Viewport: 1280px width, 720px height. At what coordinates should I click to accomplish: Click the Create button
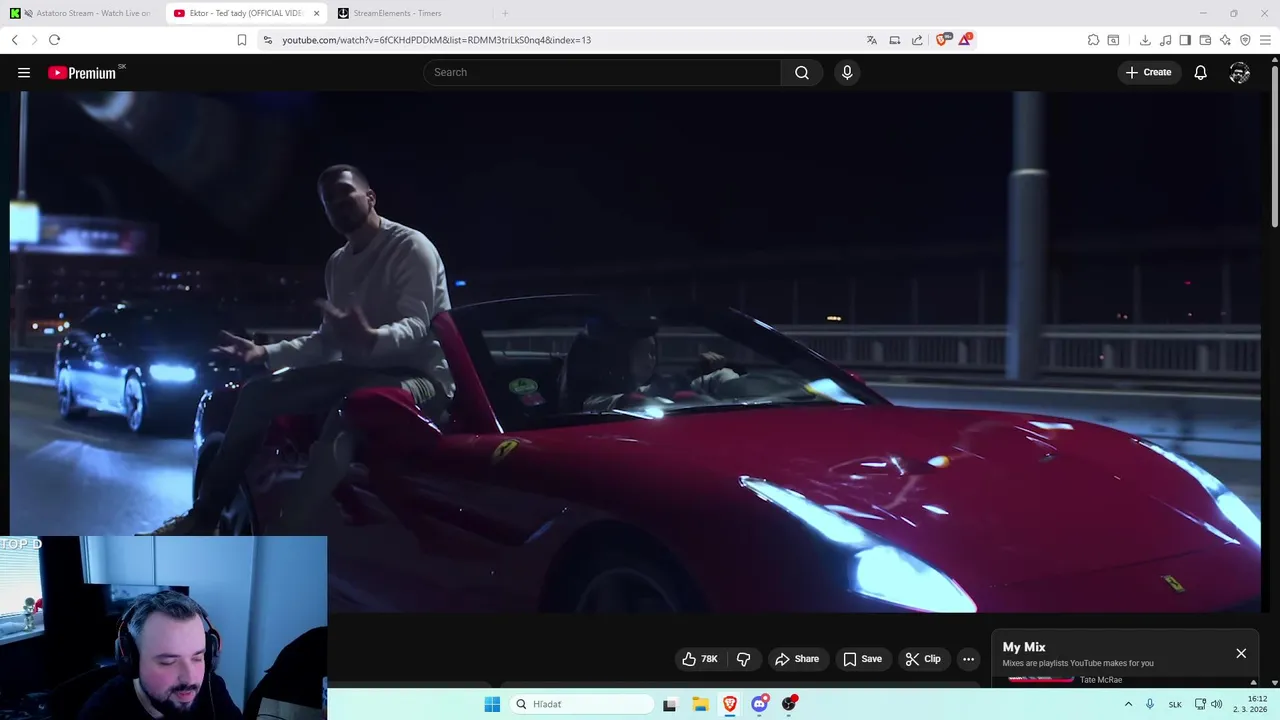point(1148,72)
